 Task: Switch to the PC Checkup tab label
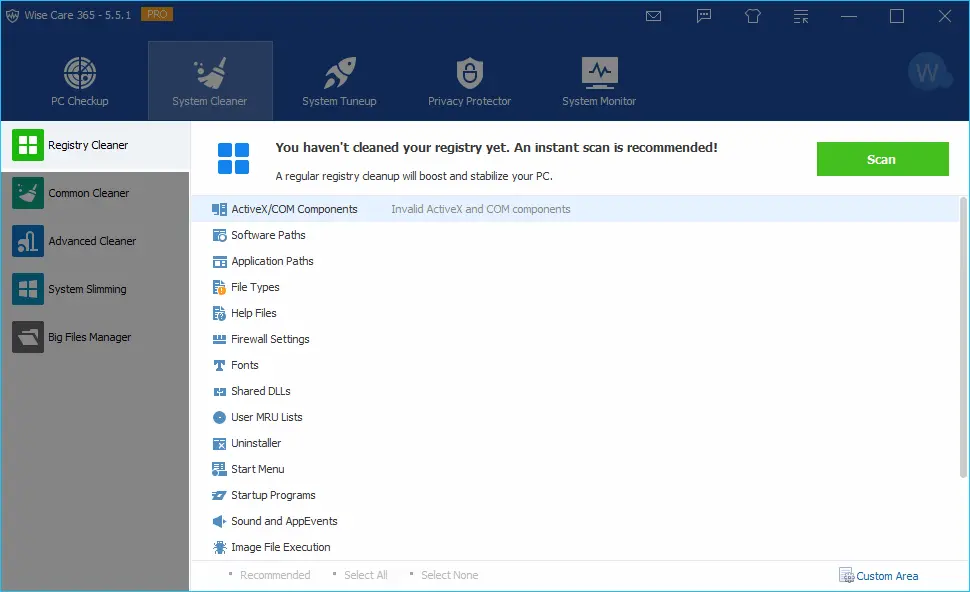(80, 101)
